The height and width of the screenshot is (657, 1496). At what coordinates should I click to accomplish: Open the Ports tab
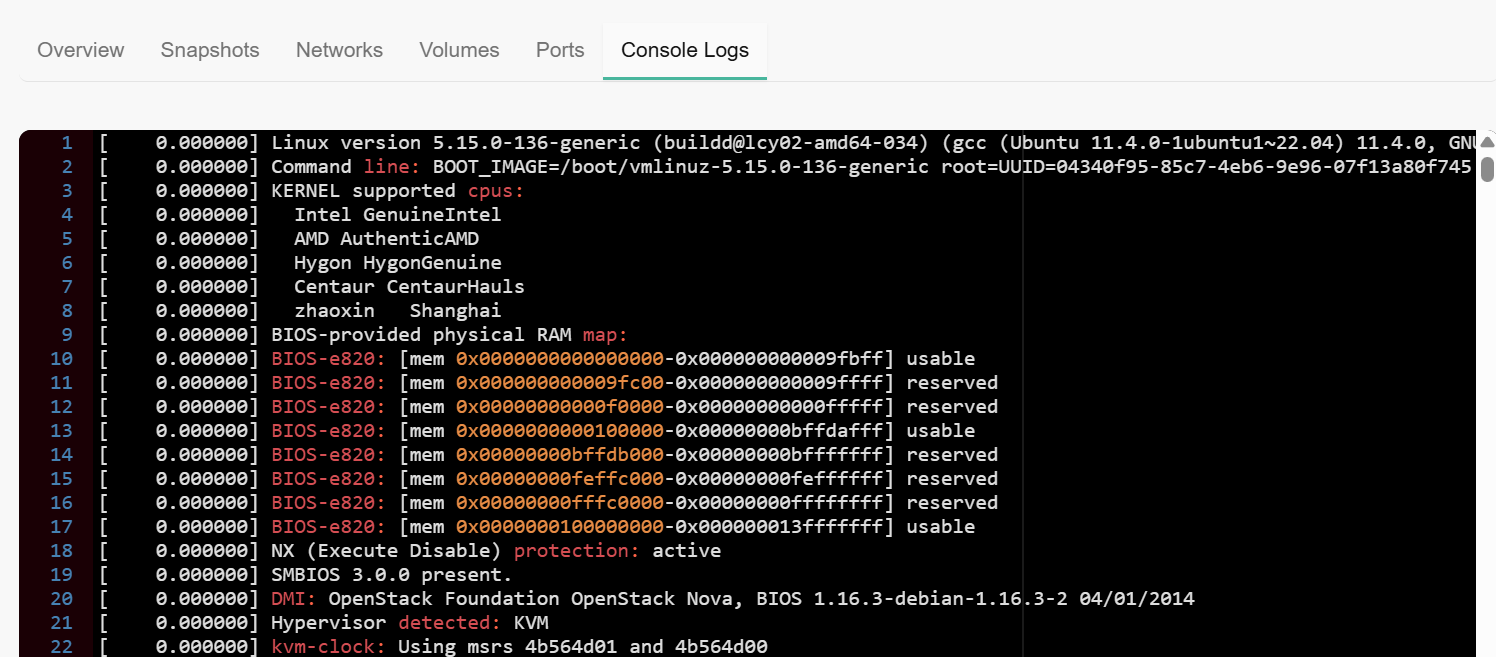pyautogui.click(x=560, y=50)
